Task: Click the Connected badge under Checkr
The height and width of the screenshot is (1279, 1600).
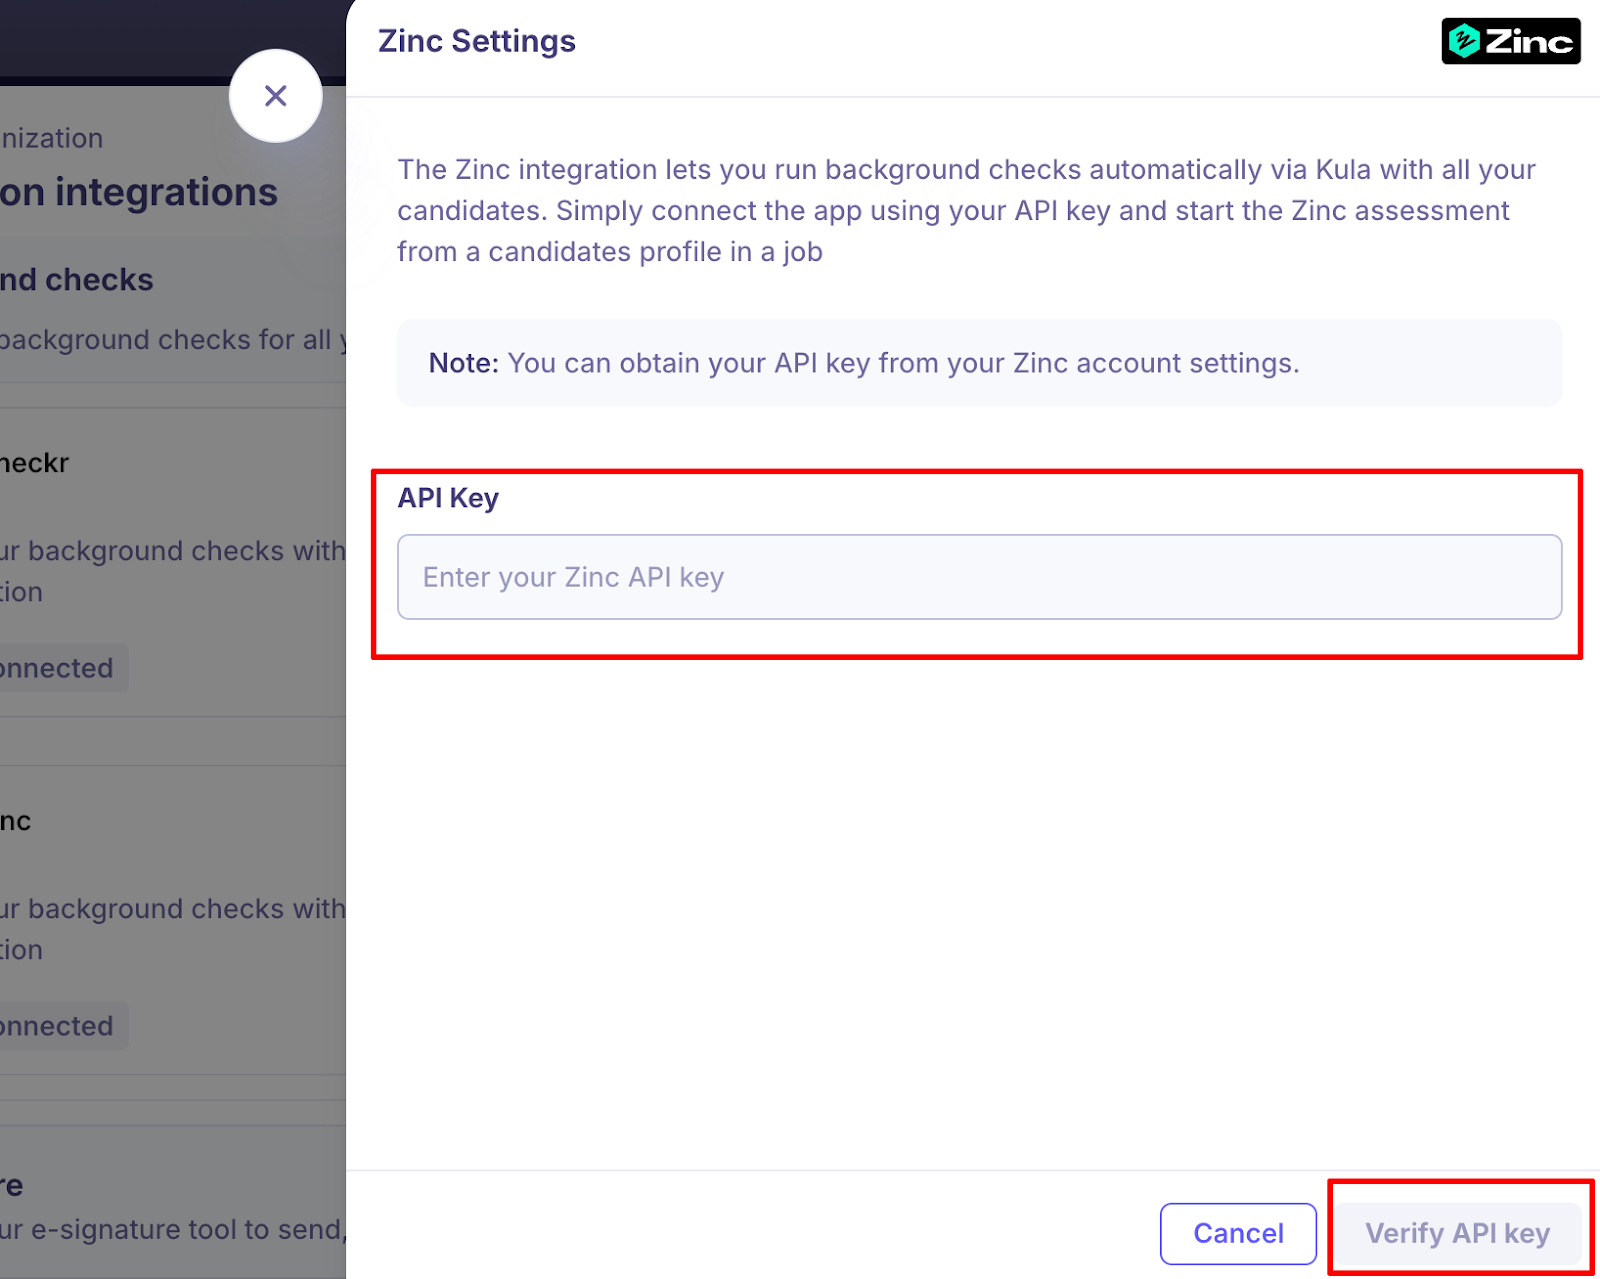Action: 60,668
